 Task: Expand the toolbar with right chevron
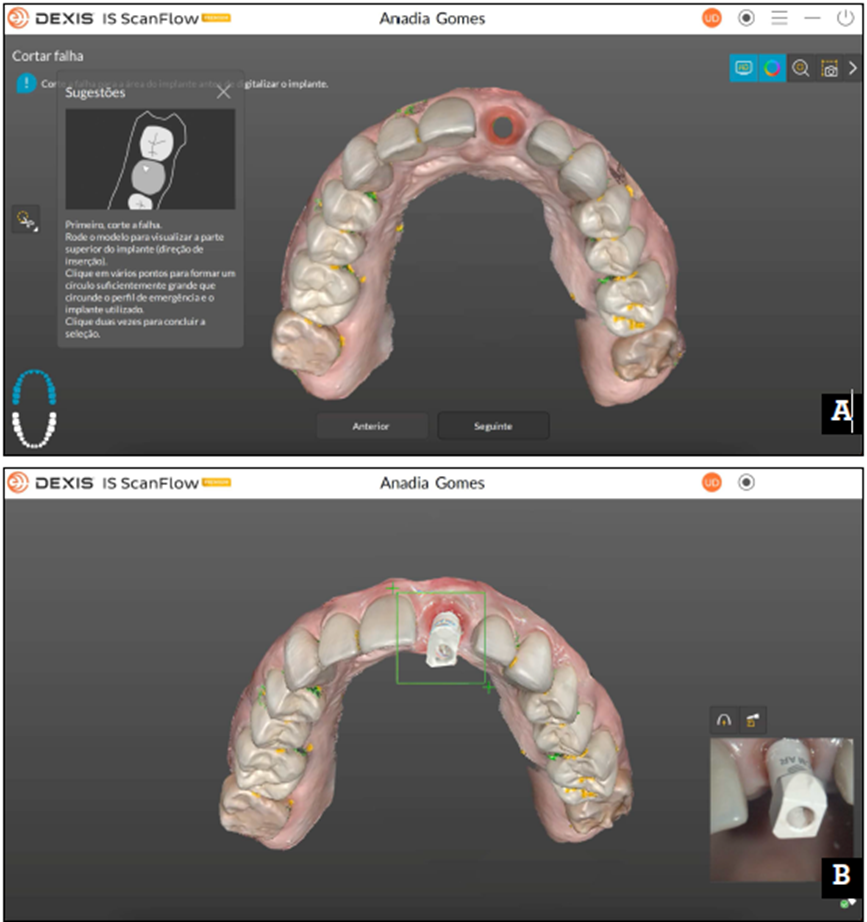[853, 68]
